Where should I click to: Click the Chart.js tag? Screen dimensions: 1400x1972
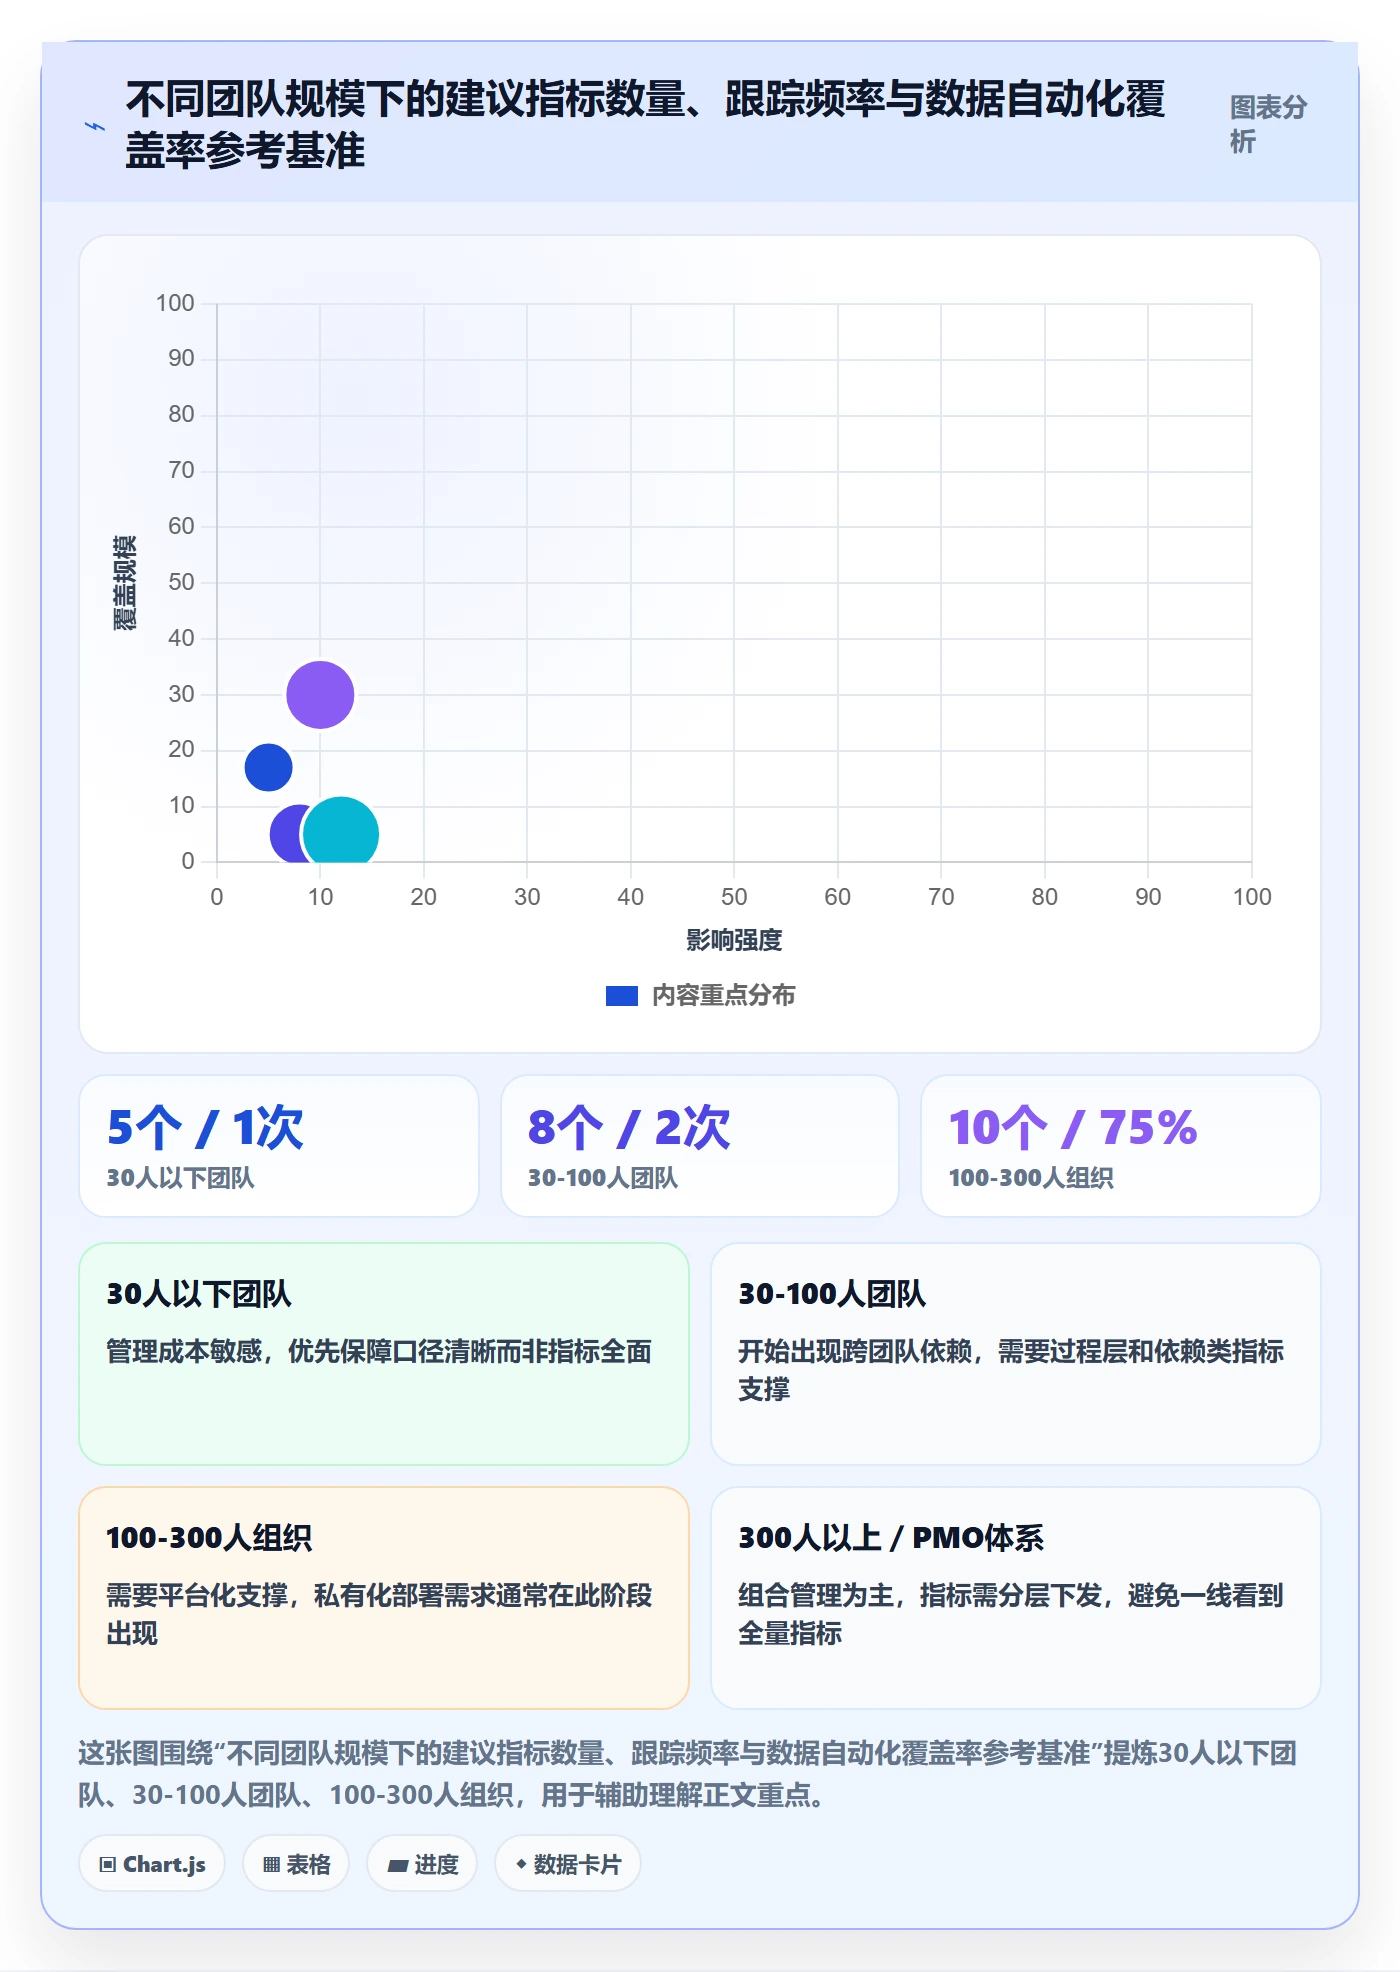tap(152, 1864)
